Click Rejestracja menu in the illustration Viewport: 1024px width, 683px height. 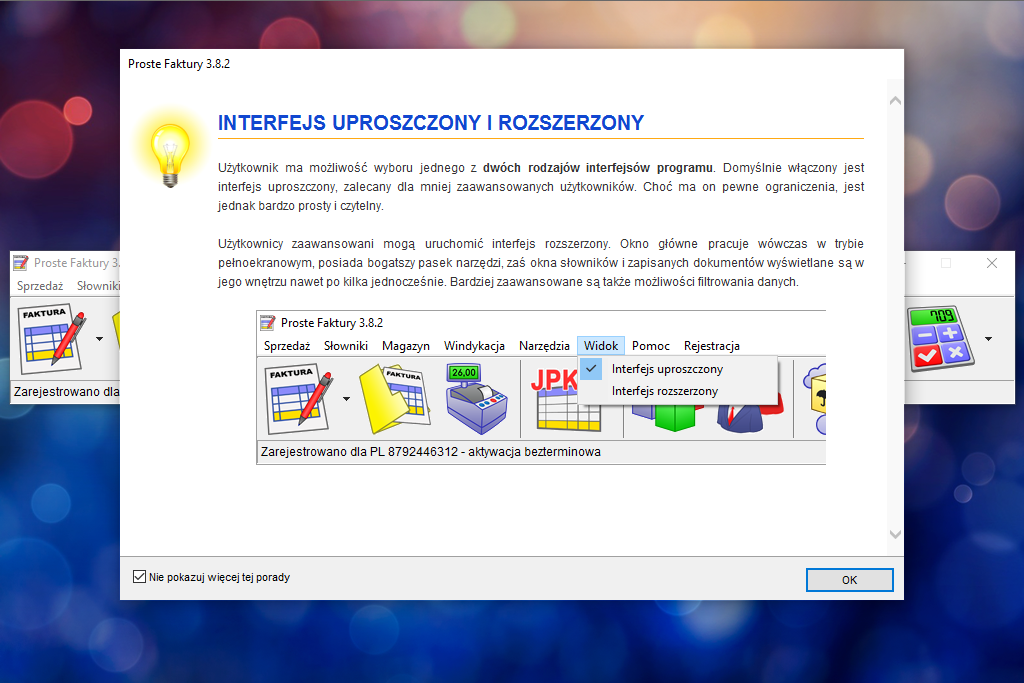tap(712, 346)
